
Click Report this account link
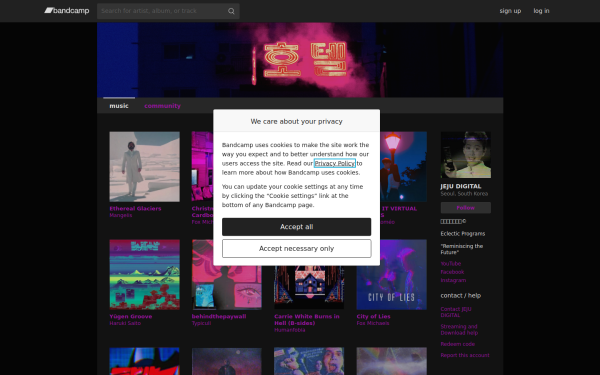click(x=465, y=355)
